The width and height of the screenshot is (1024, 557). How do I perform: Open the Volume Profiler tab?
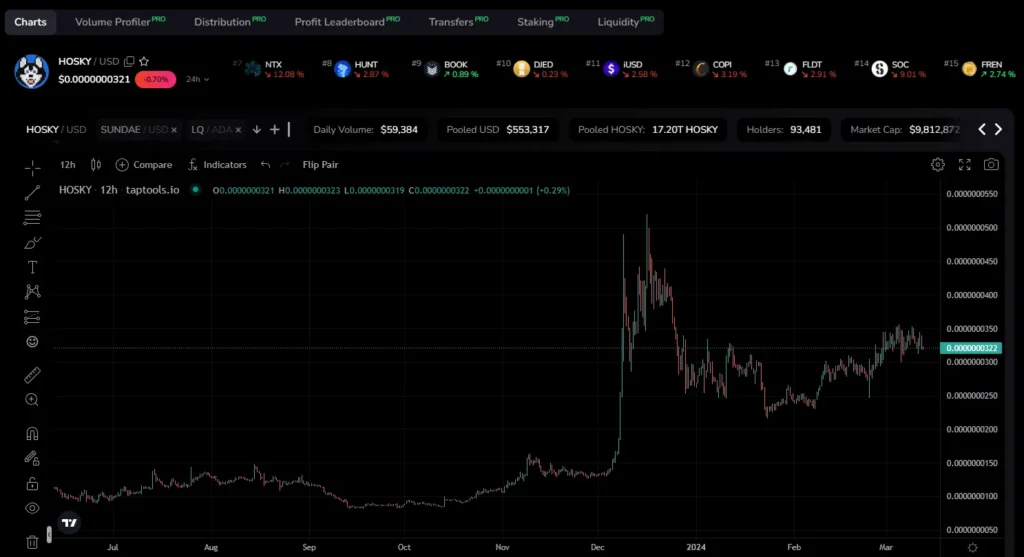click(x=120, y=22)
